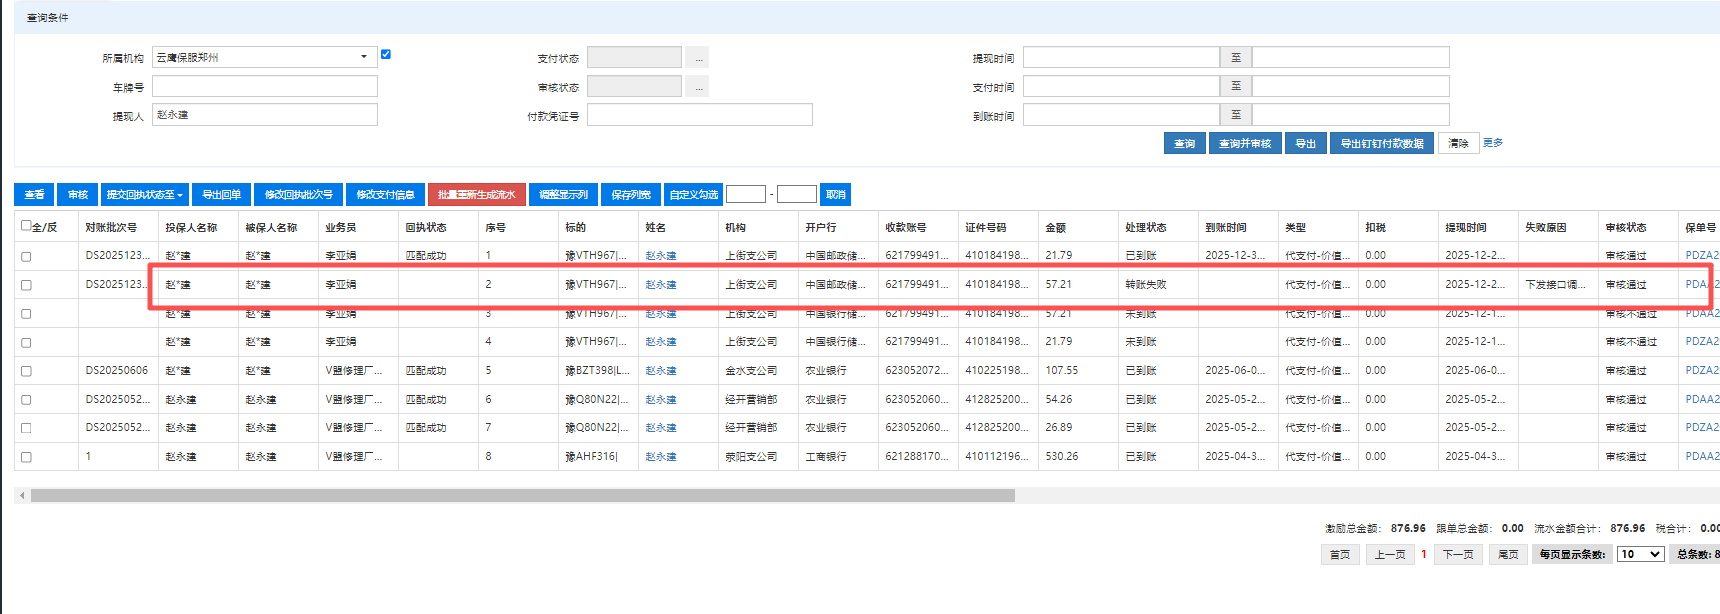Open the 每页显示条数 page size dropdown
Image resolution: width=1720 pixels, height=614 pixels.
[1640, 554]
